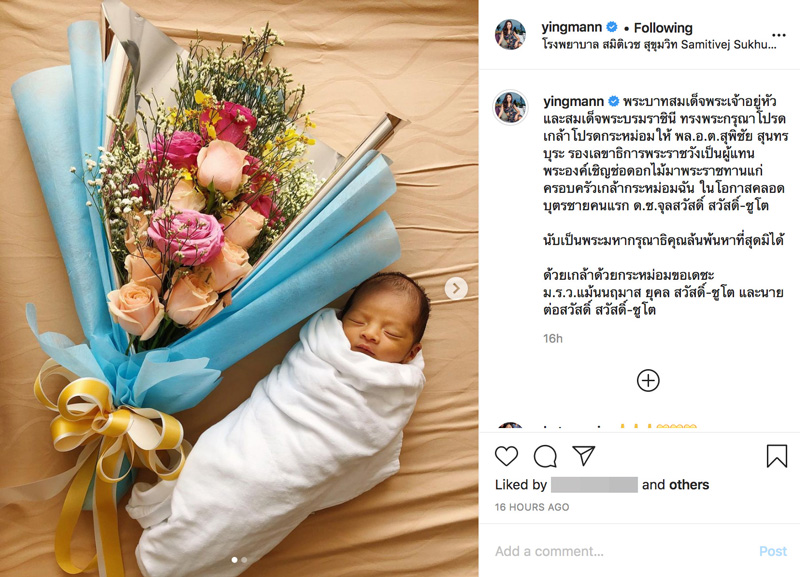
Task: Open comments via speech bubble icon
Action: point(545,456)
